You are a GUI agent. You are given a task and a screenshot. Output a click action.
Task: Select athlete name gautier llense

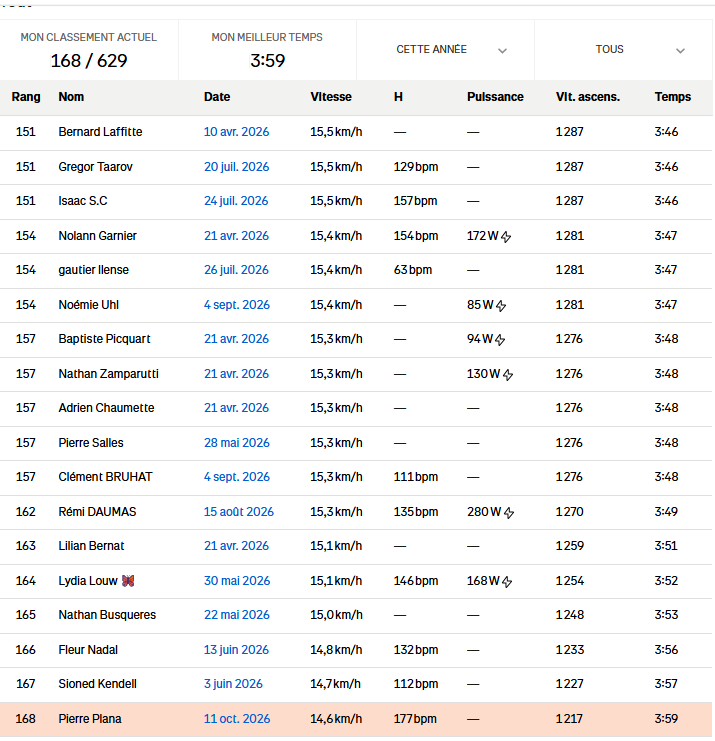pyautogui.click(x=94, y=270)
